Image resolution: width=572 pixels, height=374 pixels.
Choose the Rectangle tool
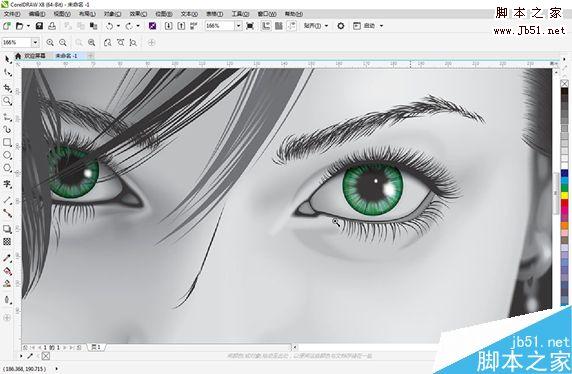coord(7,142)
